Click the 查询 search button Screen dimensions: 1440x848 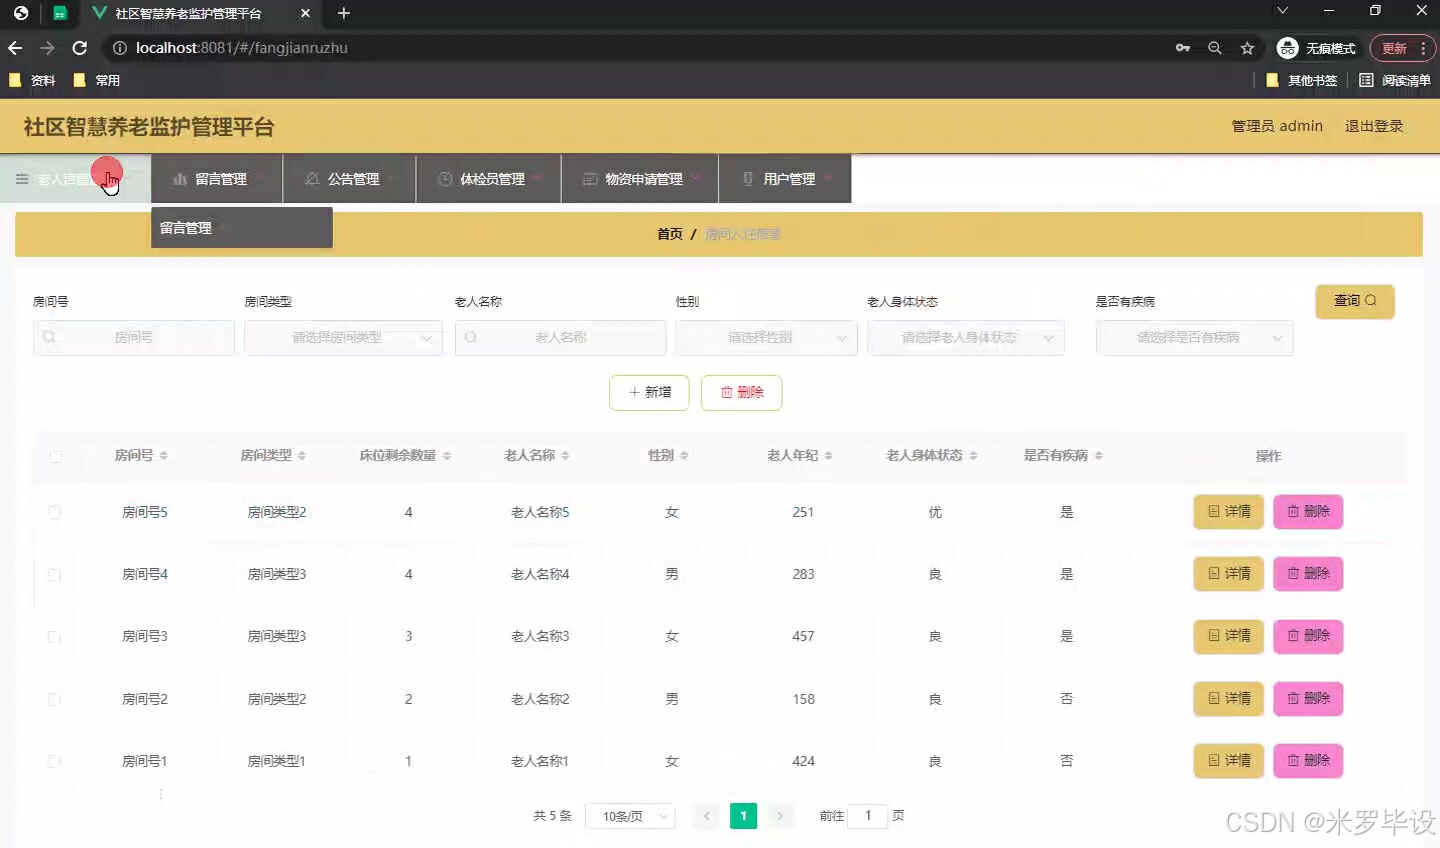[x=1355, y=301]
